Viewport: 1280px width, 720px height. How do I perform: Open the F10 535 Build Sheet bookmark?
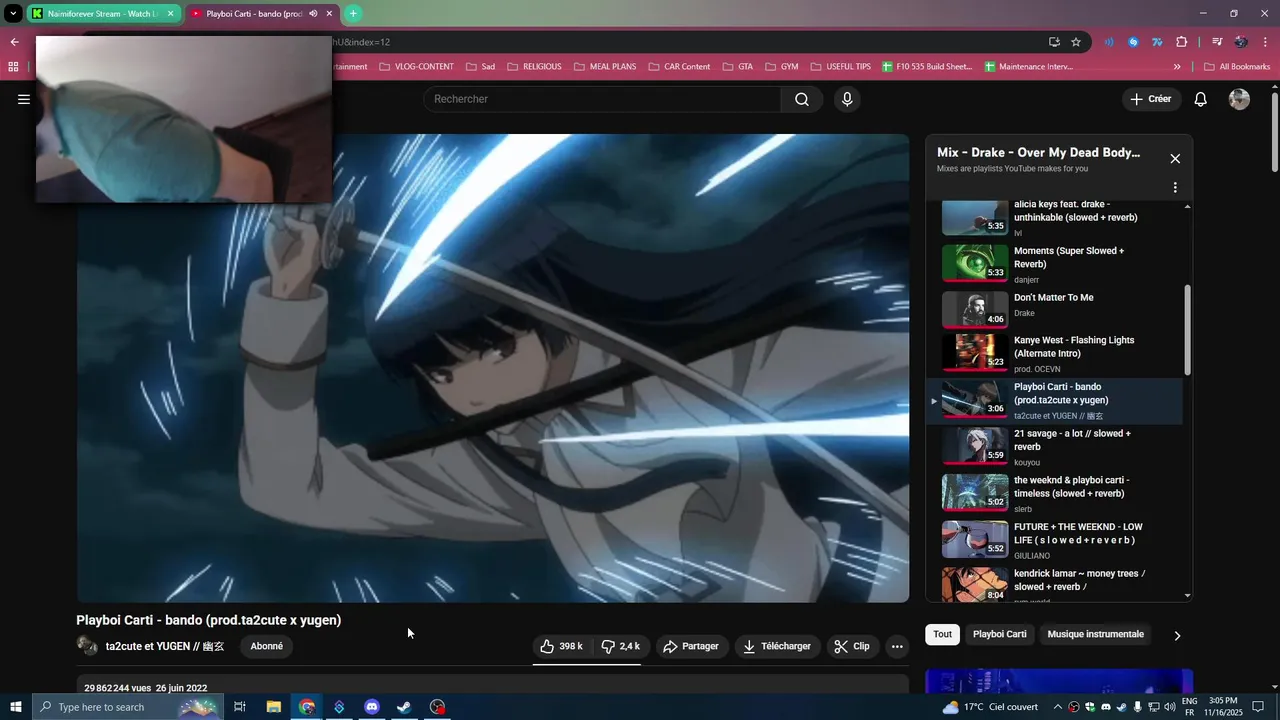click(x=927, y=67)
